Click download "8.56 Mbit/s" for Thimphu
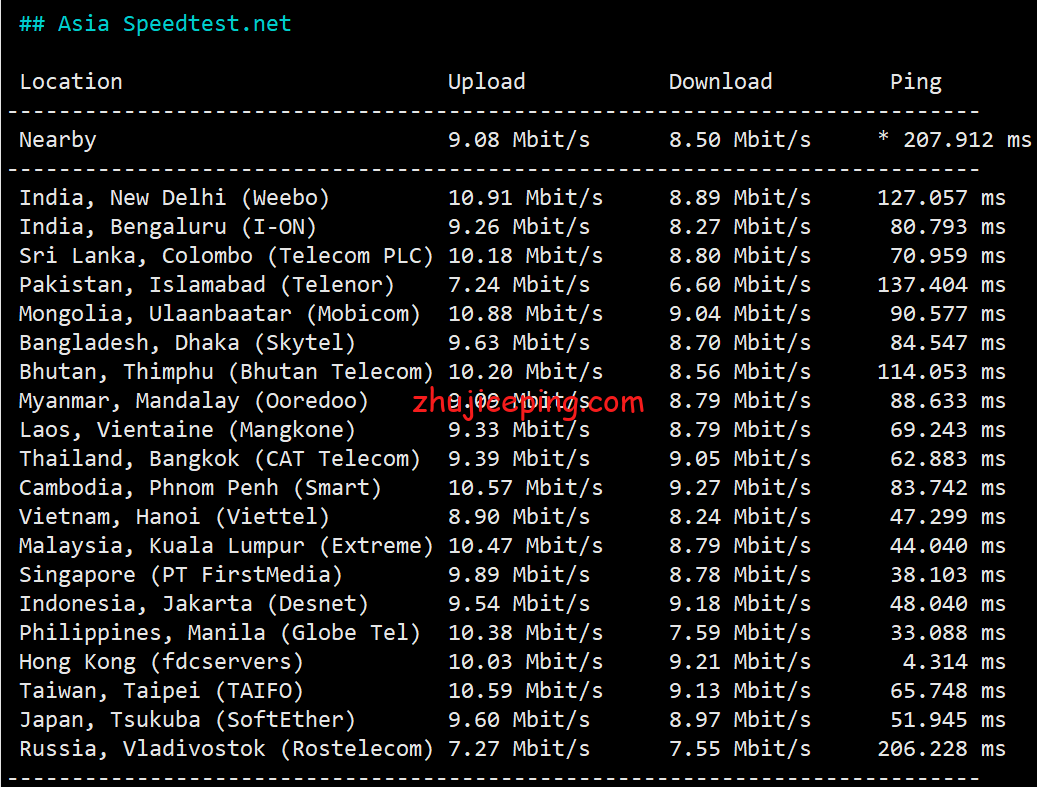The image size is (1037, 787). click(739, 372)
